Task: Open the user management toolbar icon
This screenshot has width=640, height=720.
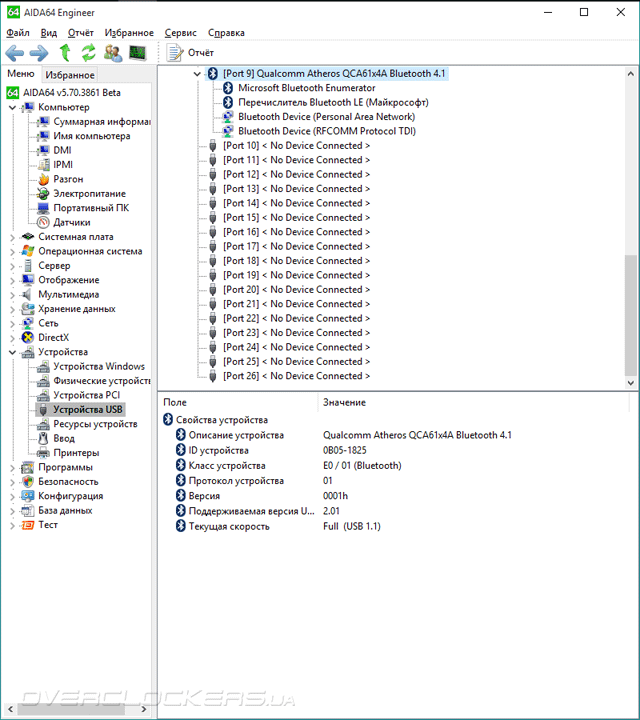Action: click(112, 53)
